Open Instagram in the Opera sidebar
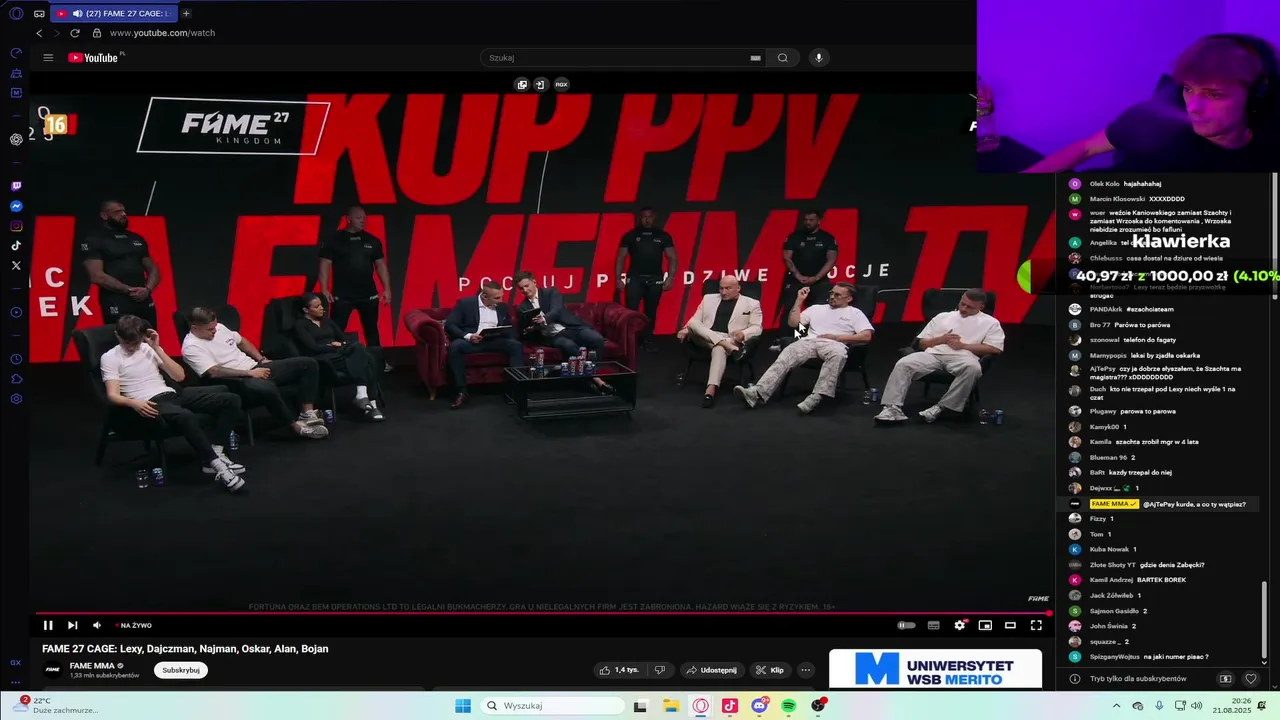This screenshot has width=1280, height=720. pos(16,226)
